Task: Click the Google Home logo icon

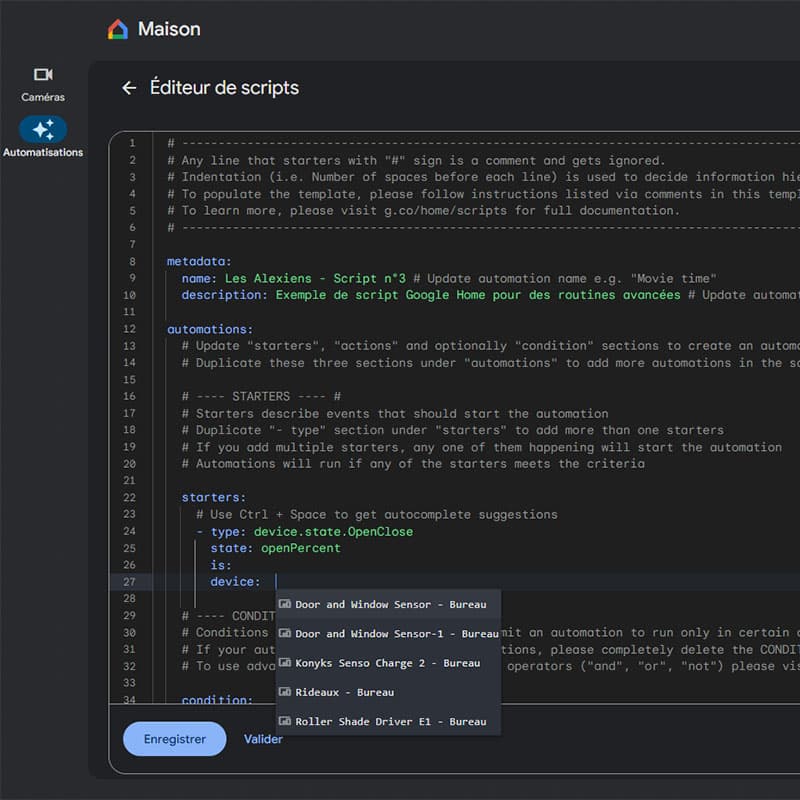Action: click(118, 30)
